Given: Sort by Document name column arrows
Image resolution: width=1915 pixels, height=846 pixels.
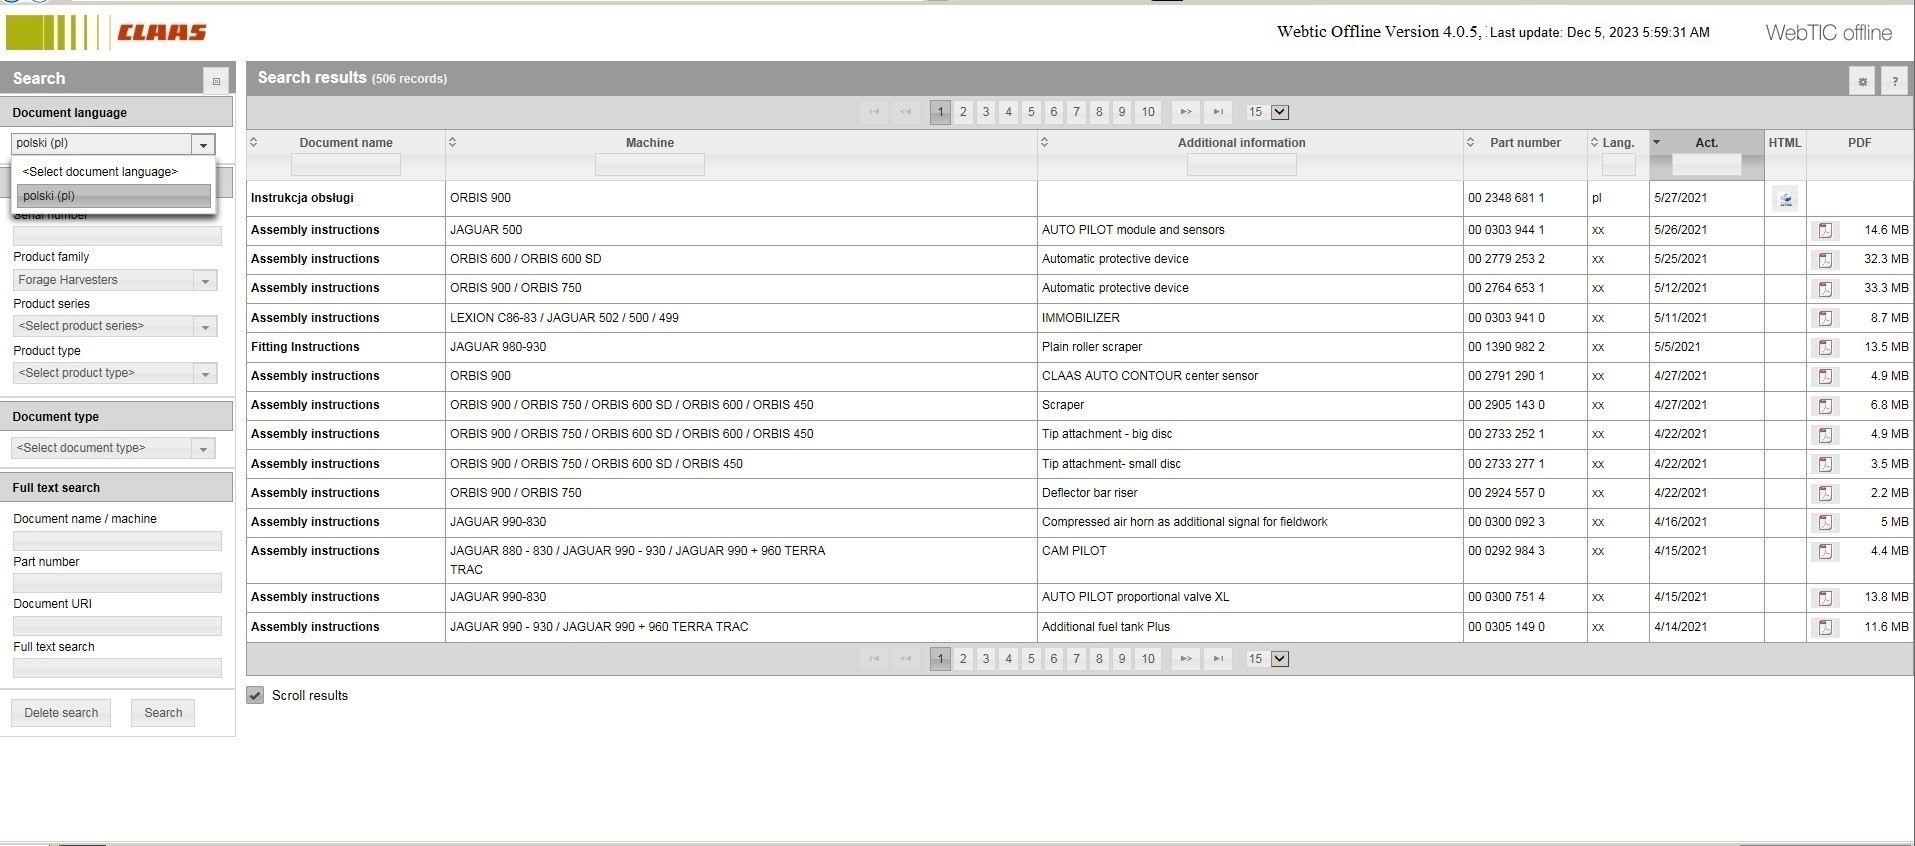Looking at the screenshot, I should [254, 142].
